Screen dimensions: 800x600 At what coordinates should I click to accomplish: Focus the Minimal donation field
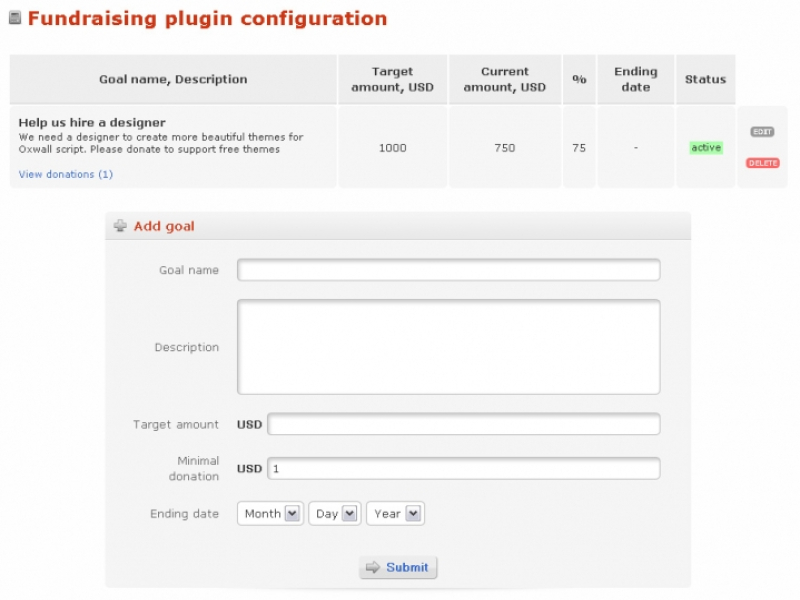(463, 468)
